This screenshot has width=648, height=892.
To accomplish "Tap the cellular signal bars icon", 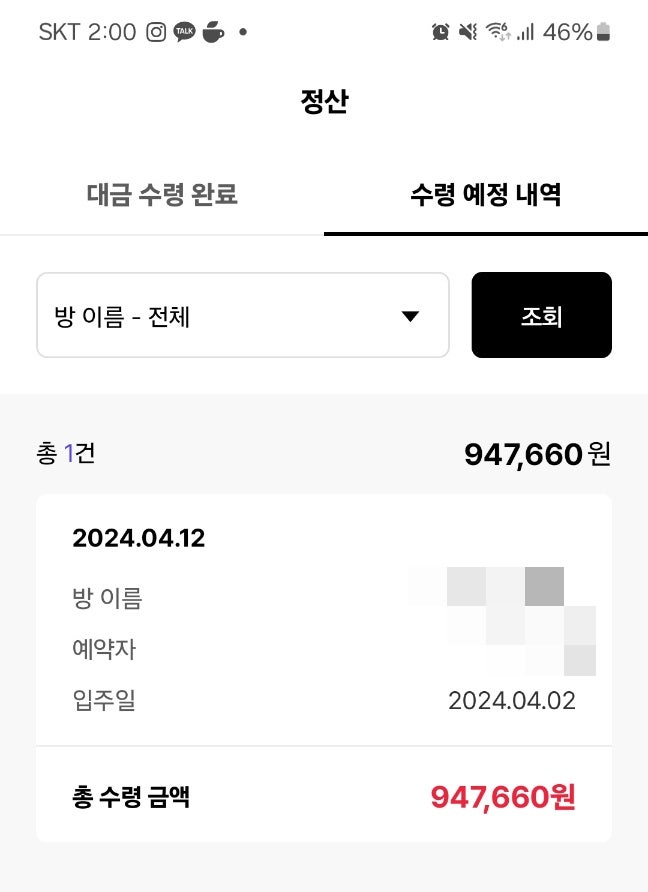I will pos(525,32).
